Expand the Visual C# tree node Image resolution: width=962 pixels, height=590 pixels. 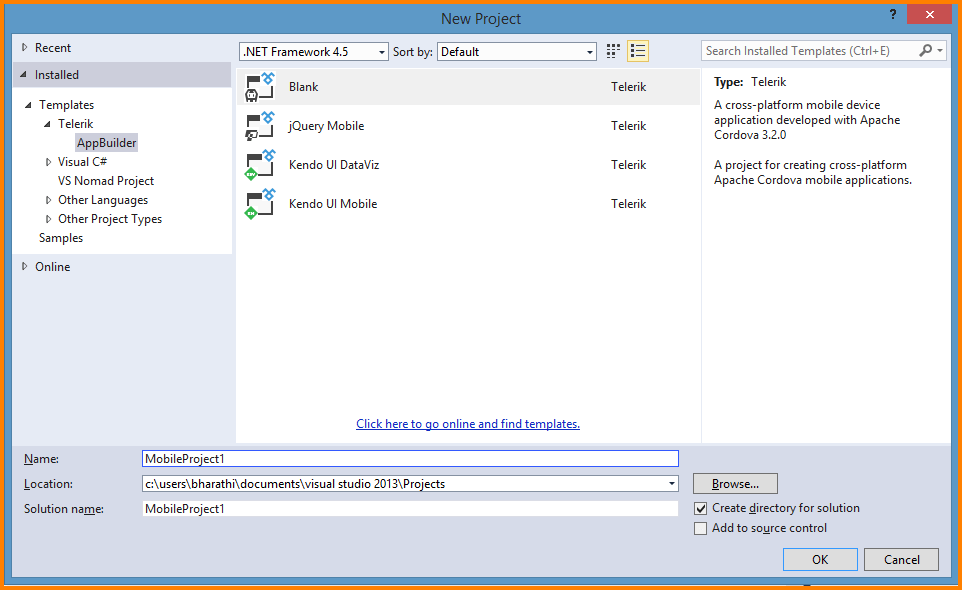pos(48,162)
